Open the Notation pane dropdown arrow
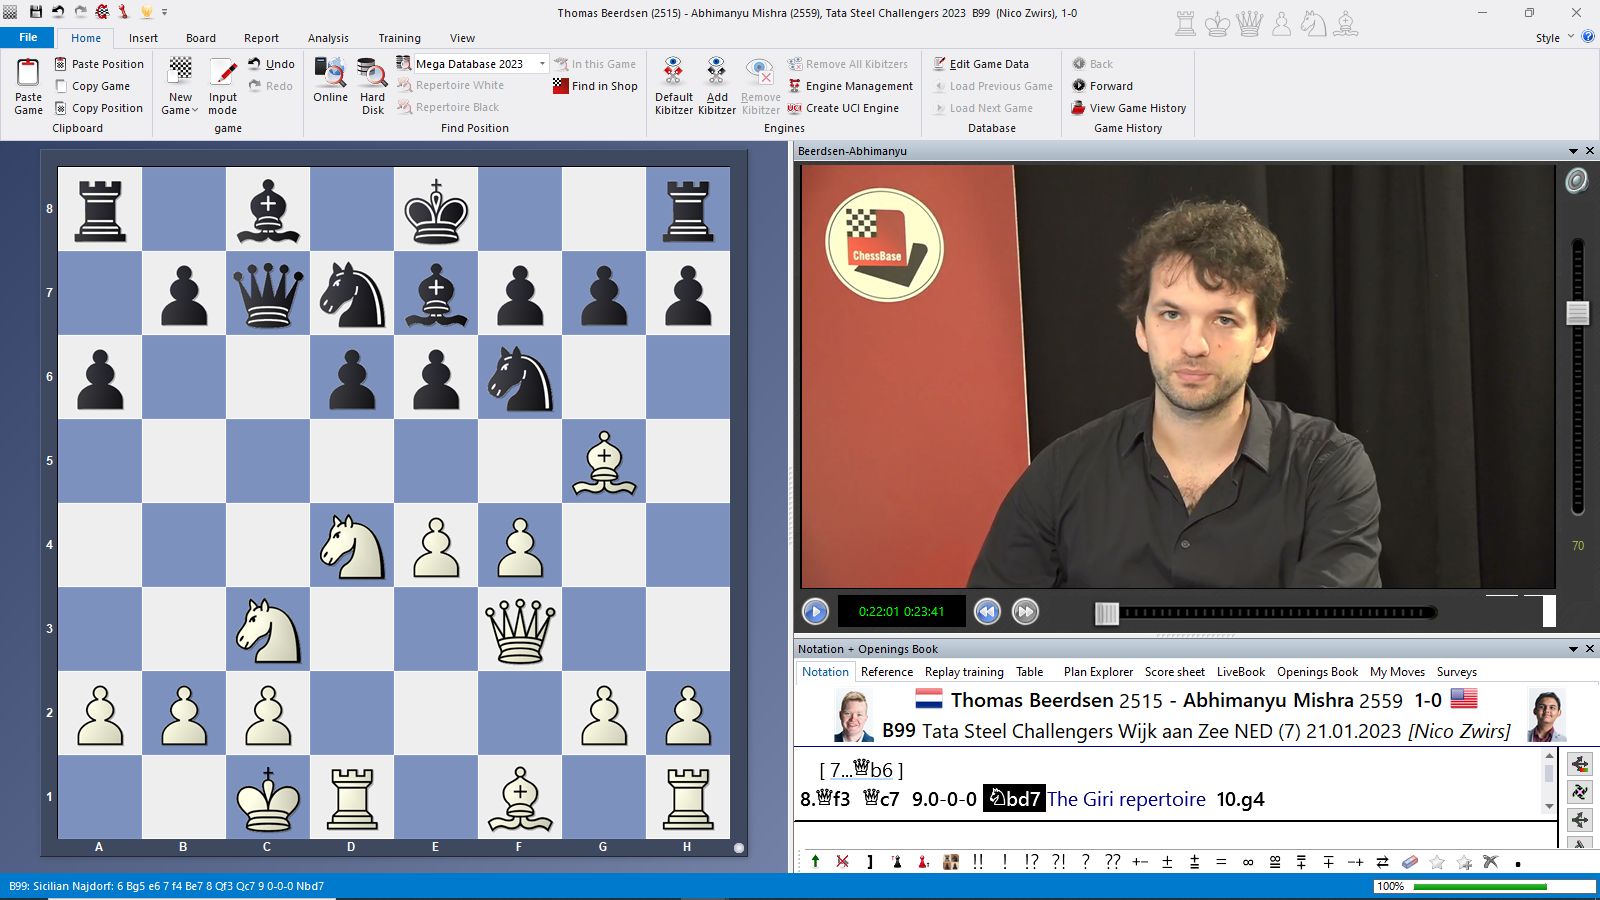 1573,649
